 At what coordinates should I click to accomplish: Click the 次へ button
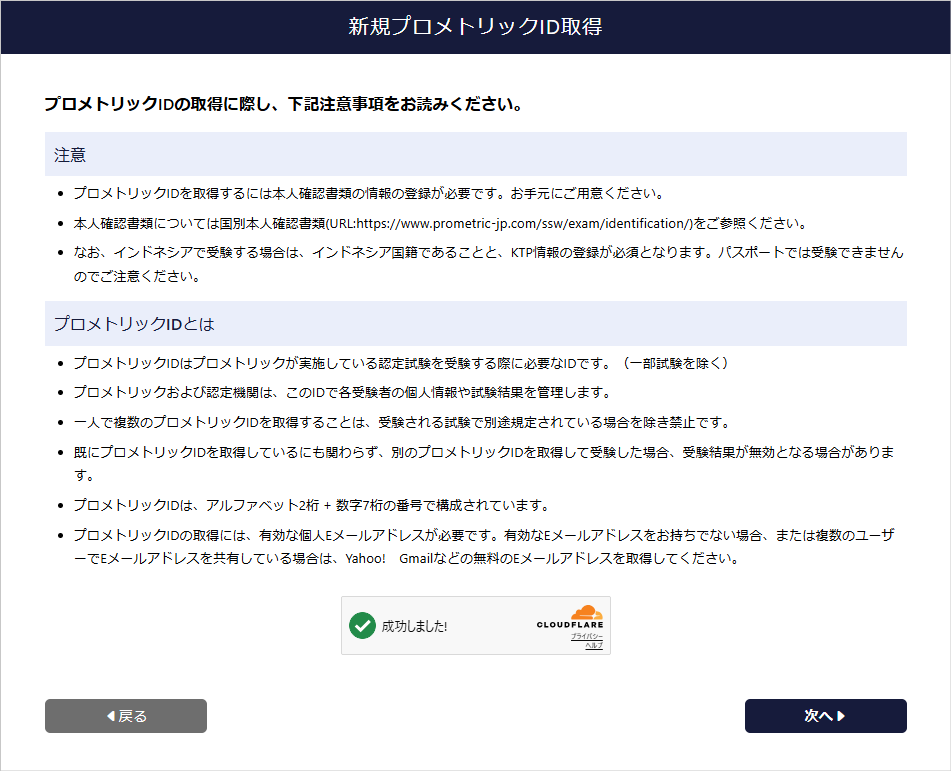(x=825, y=716)
